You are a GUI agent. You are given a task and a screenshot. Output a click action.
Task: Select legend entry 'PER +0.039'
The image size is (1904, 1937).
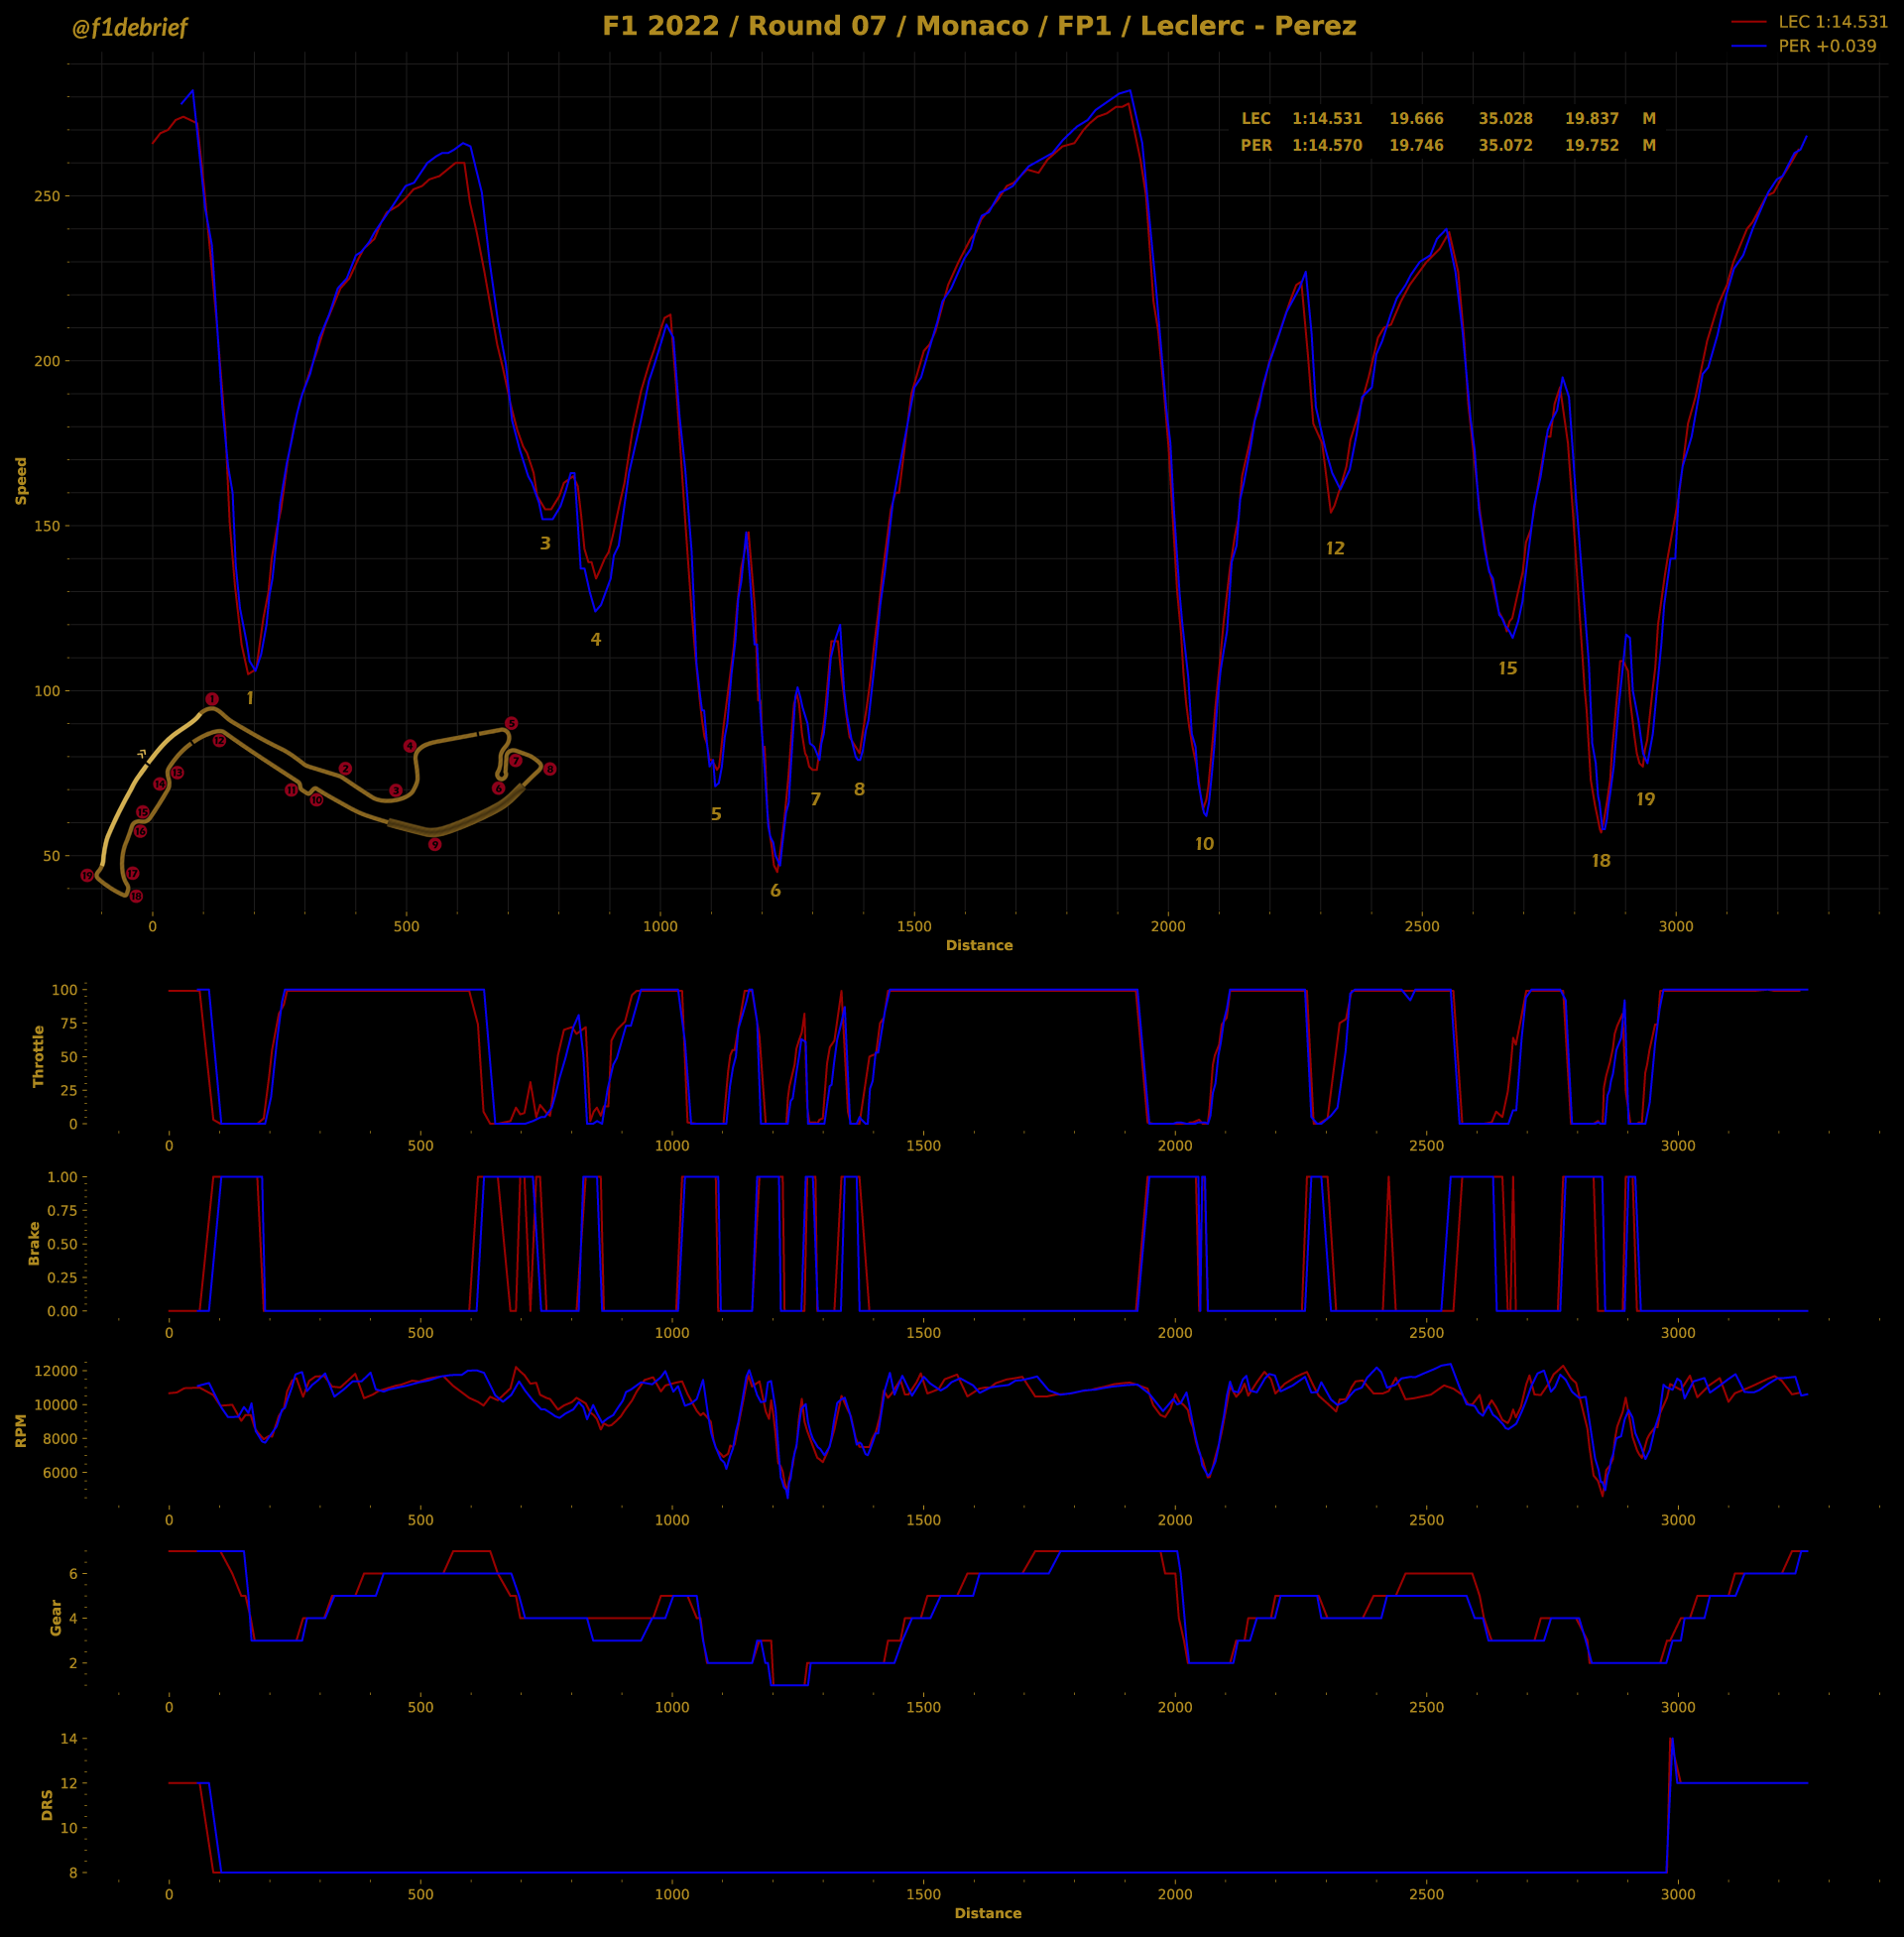tap(1827, 46)
